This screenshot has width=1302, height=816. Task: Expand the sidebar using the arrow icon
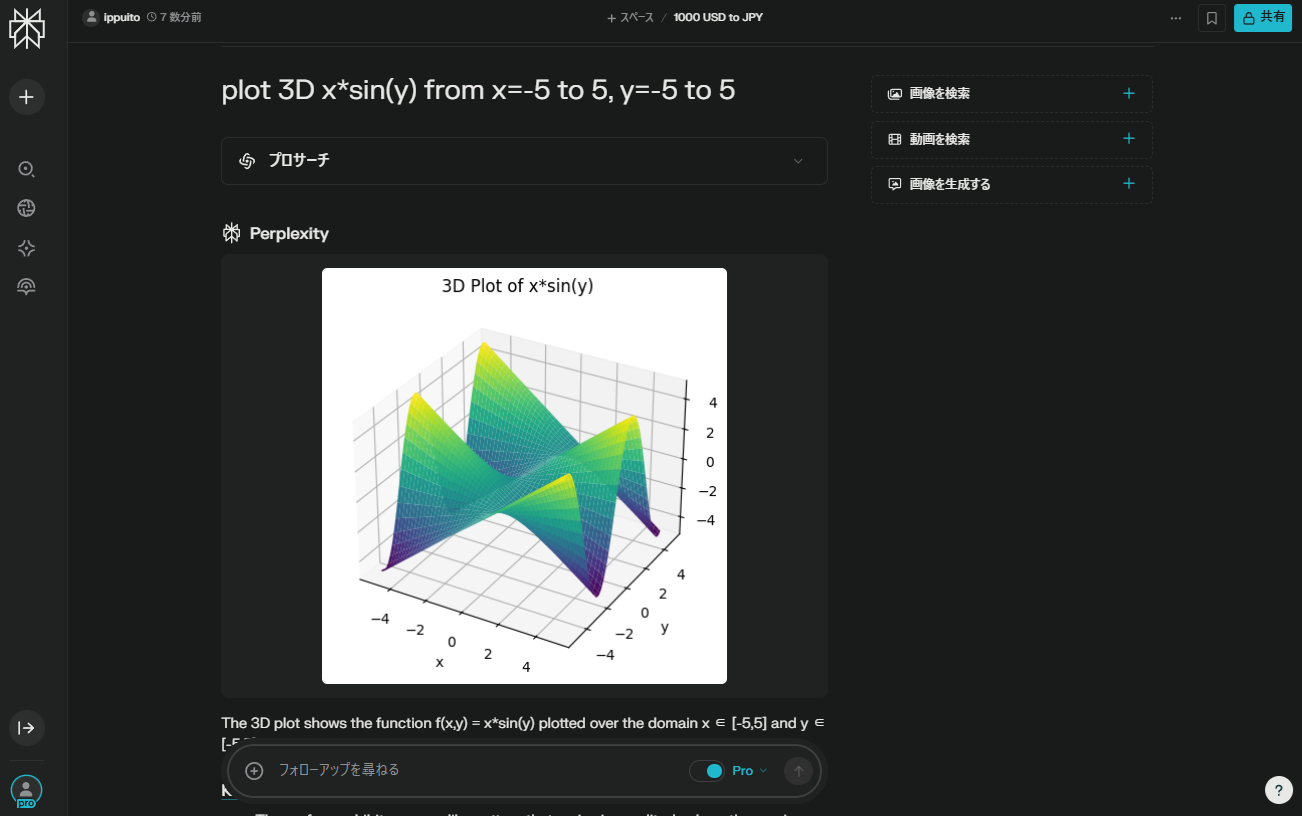pos(26,728)
